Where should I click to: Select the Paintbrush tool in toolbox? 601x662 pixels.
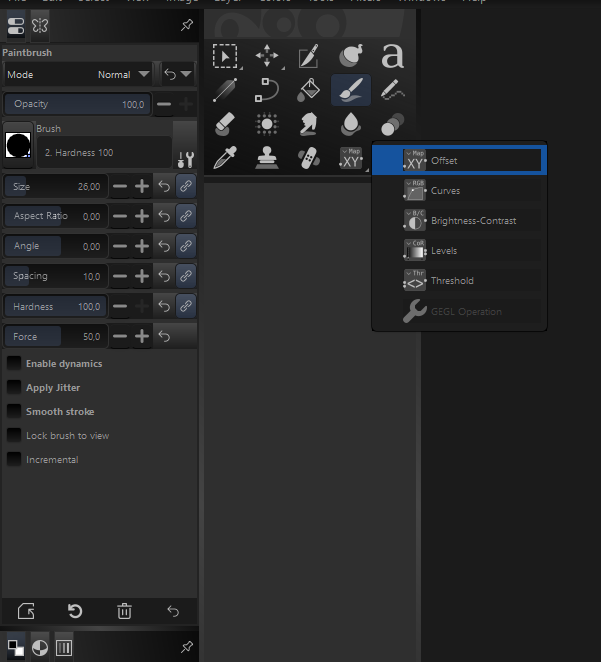[x=351, y=90]
